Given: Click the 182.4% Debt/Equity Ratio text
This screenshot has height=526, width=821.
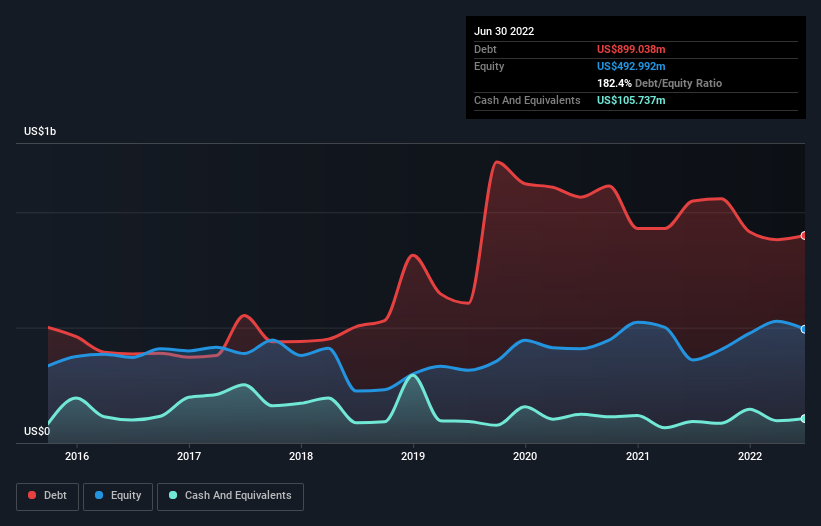Looking at the screenshot, I should (x=659, y=83).
